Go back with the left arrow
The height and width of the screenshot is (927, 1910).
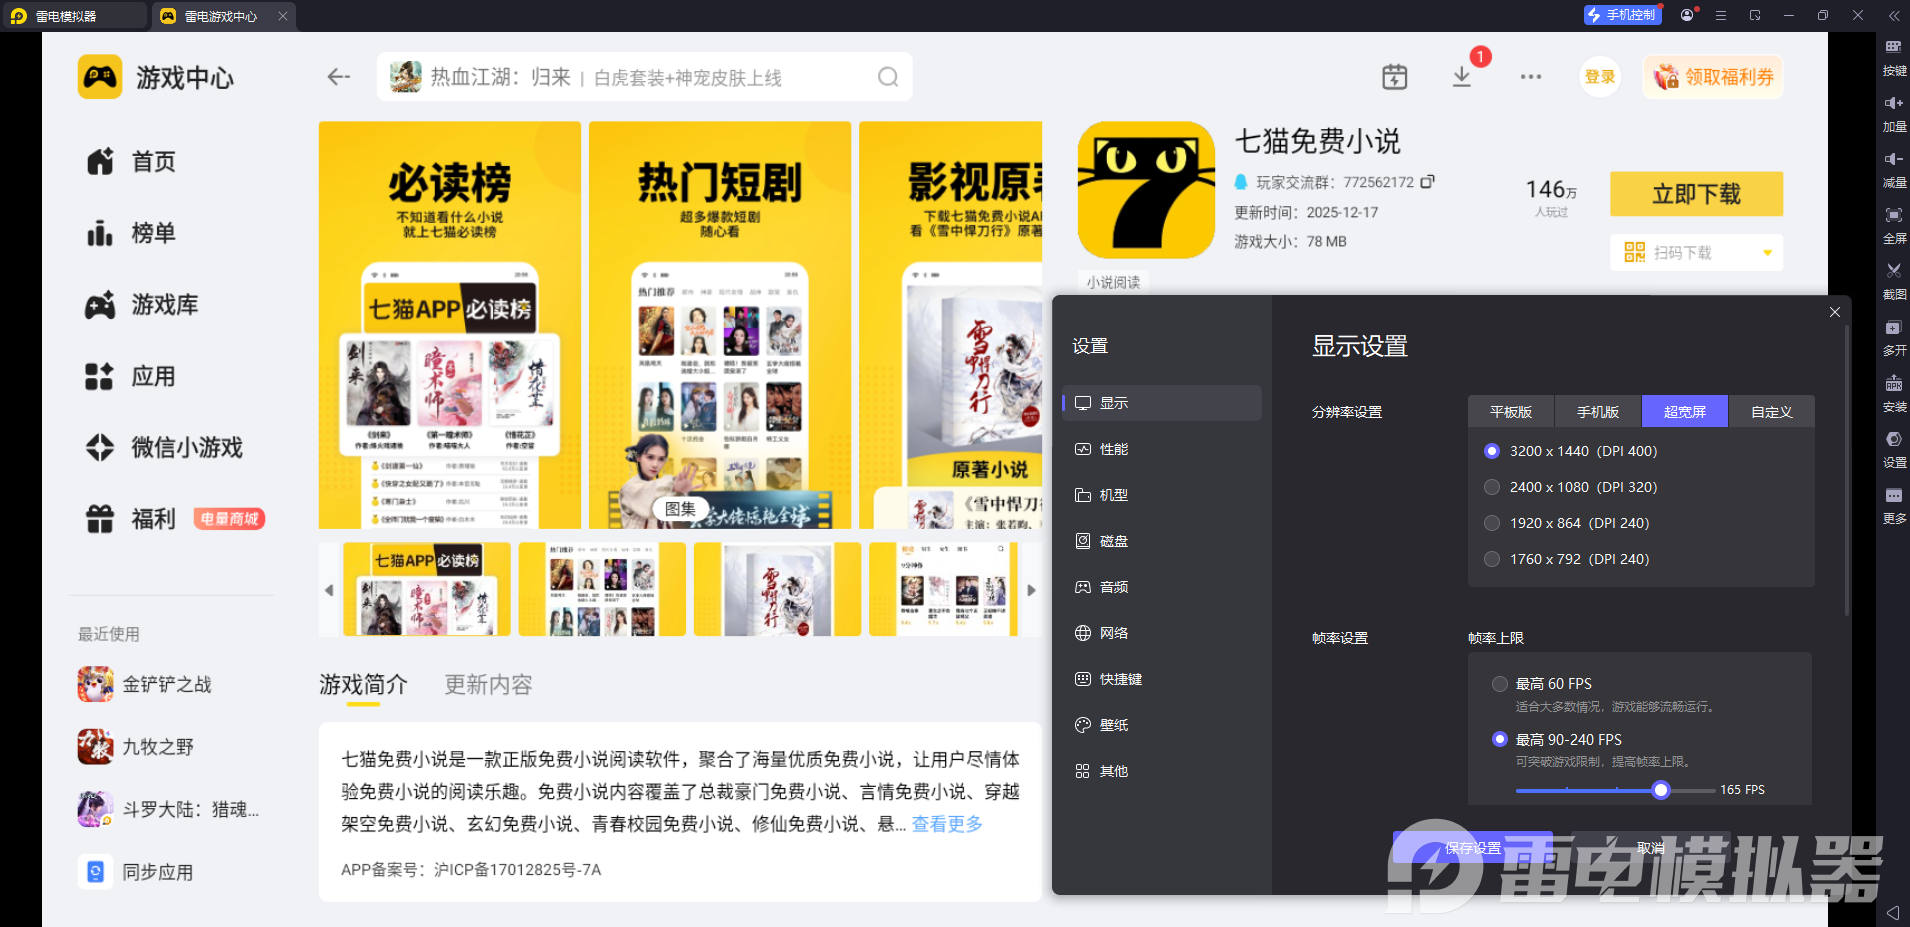(339, 77)
